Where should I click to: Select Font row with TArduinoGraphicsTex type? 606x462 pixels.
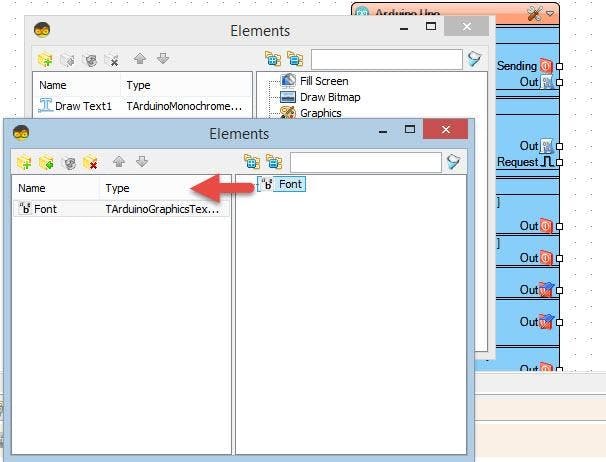tap(121, 209)
